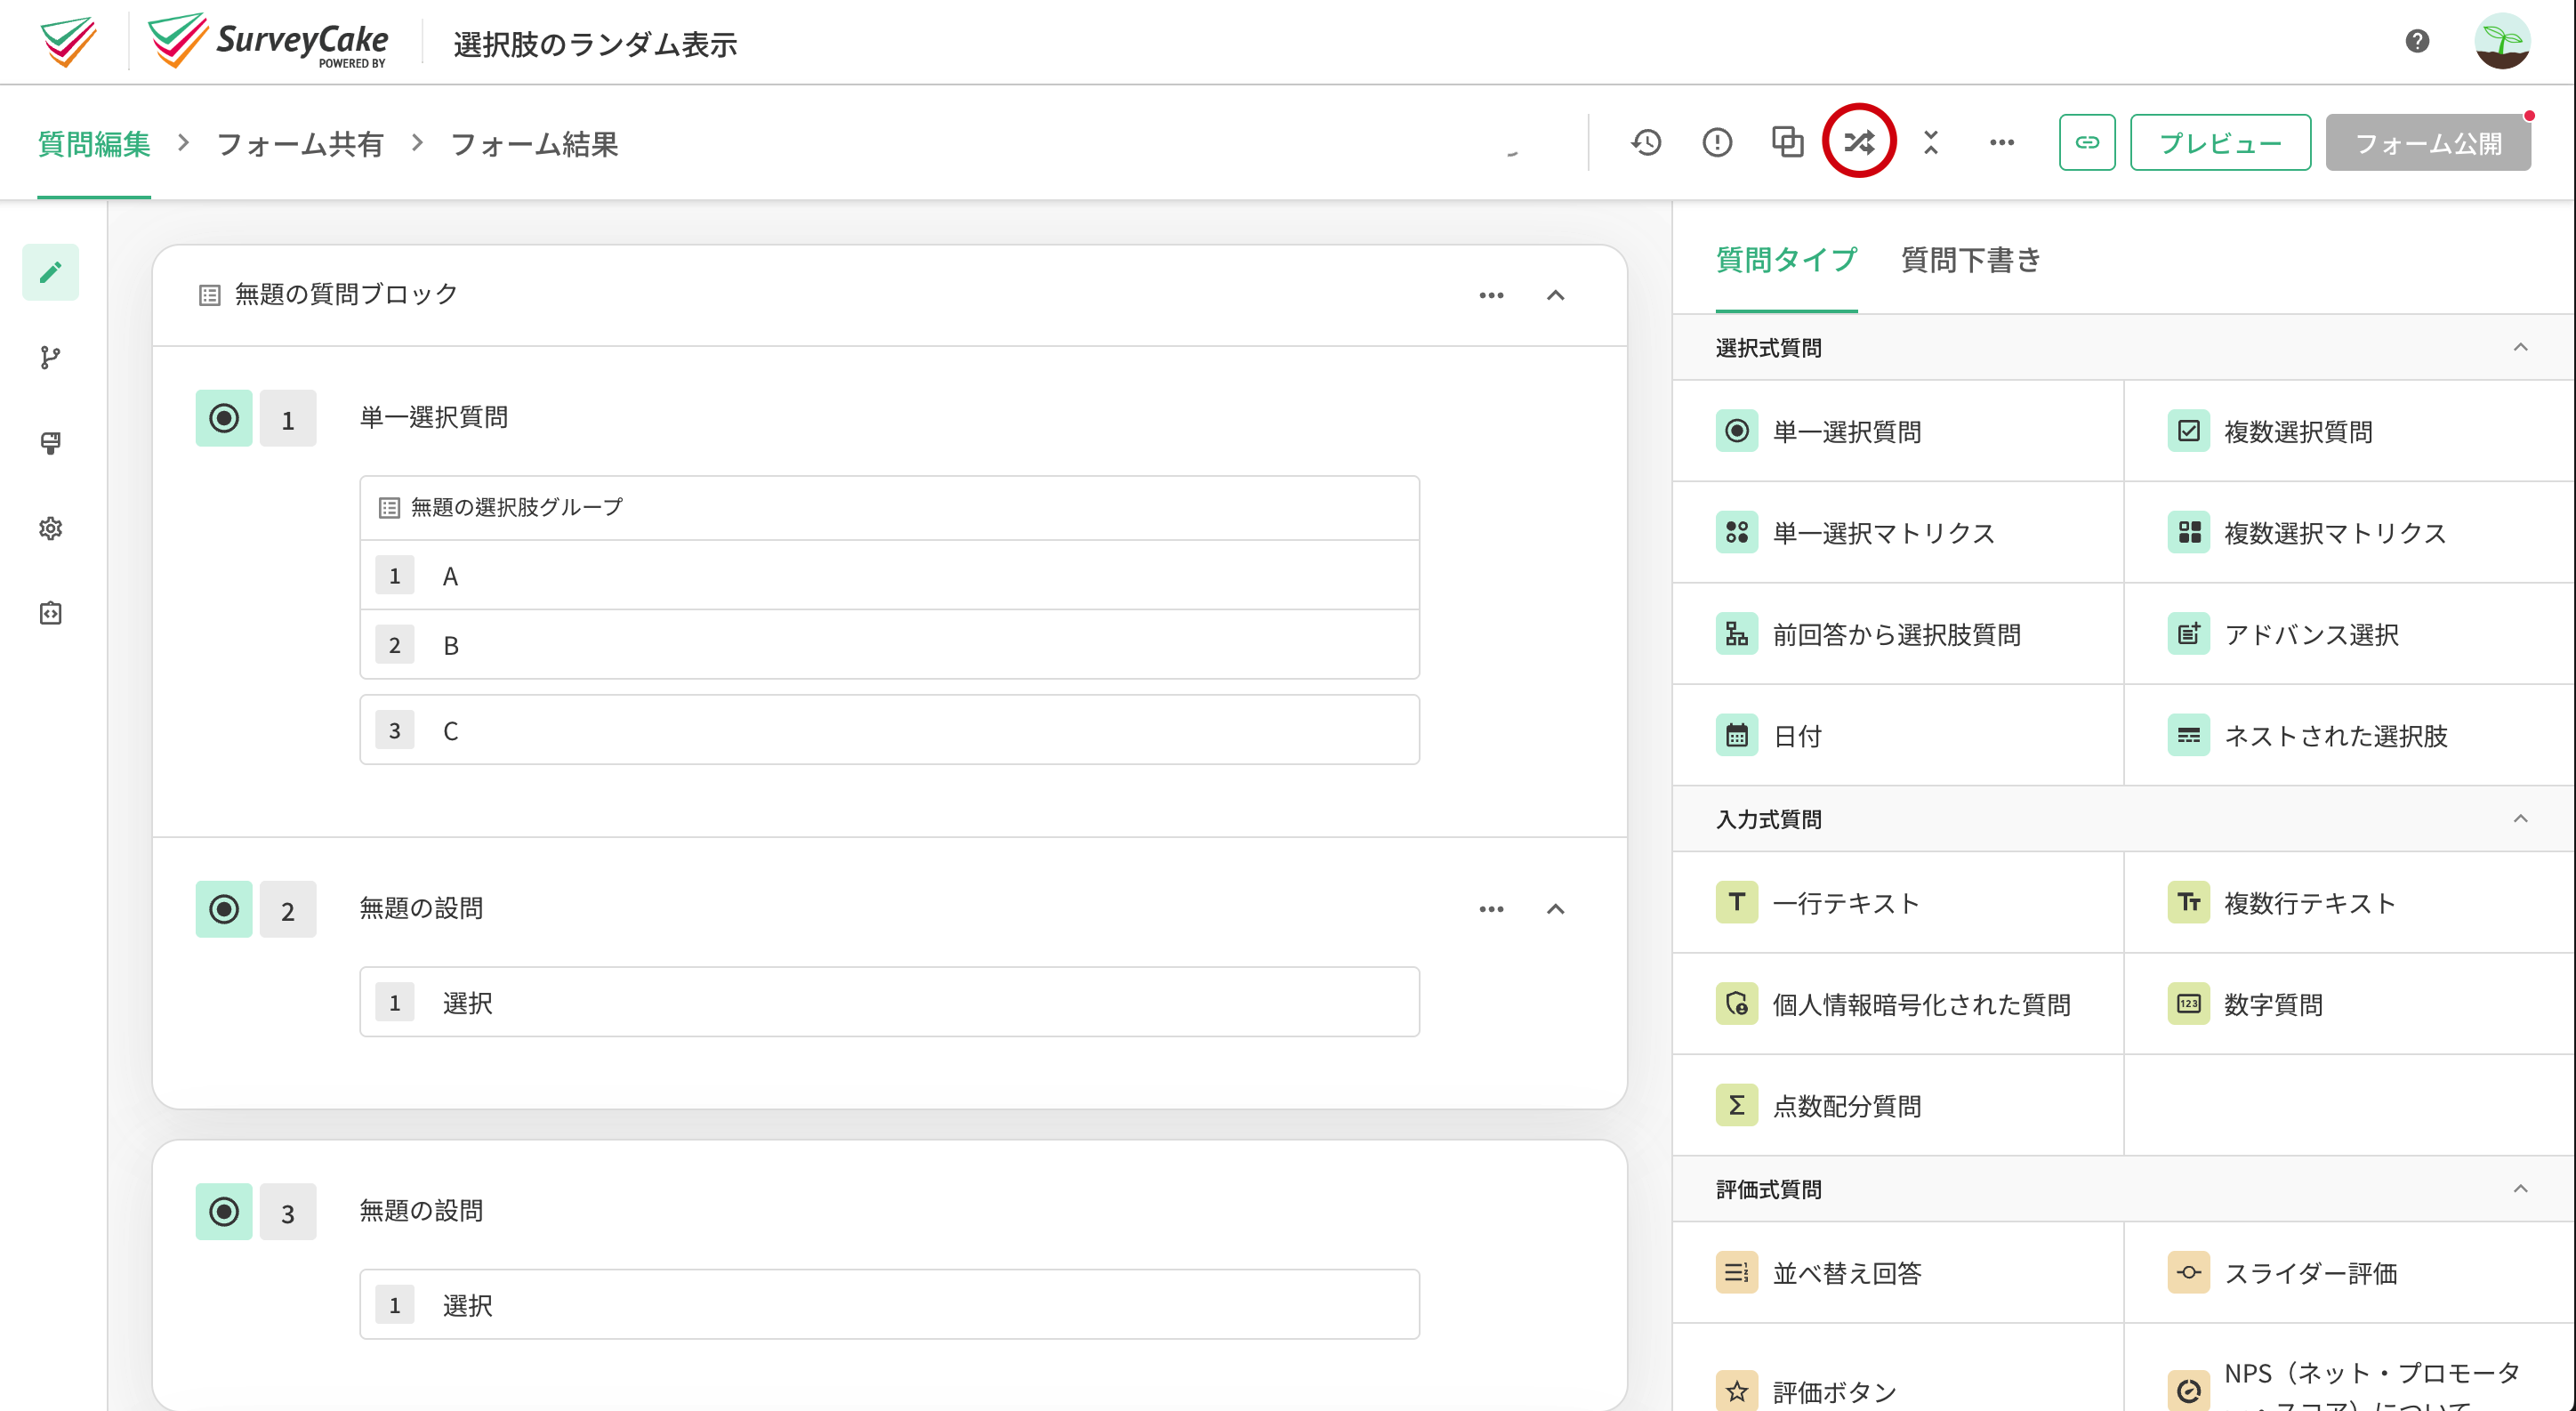This screenshot has height=1411, width=2576.
Task: Click radio type icon of question 1
Action: tap(224, 418)
